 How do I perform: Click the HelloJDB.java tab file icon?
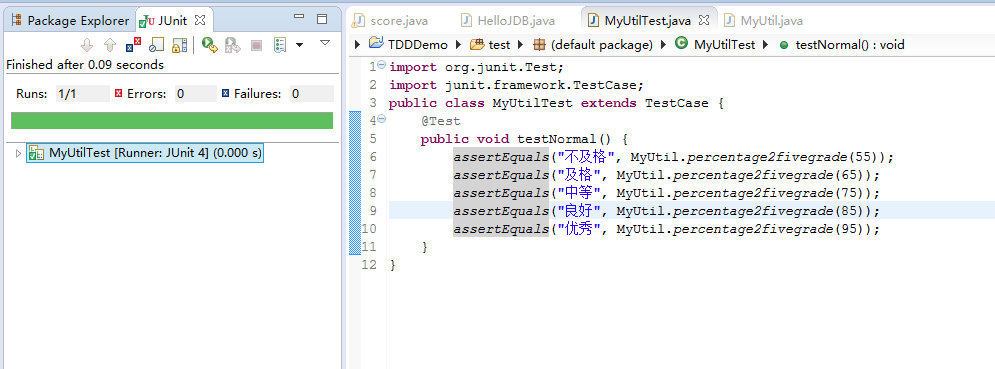466,20
